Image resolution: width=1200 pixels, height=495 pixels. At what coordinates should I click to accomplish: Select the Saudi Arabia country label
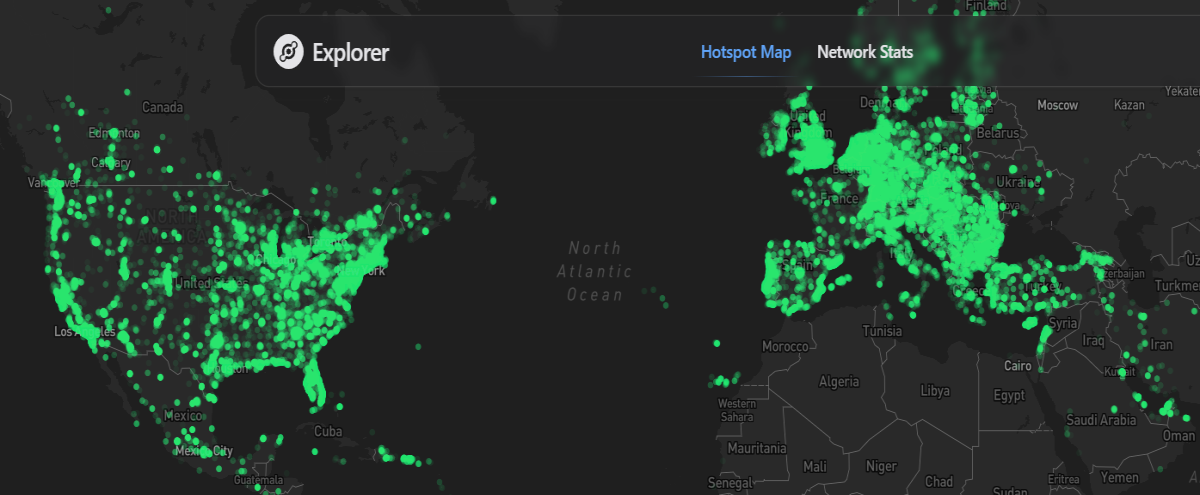pyautogui.click(x=1100, y=420)
